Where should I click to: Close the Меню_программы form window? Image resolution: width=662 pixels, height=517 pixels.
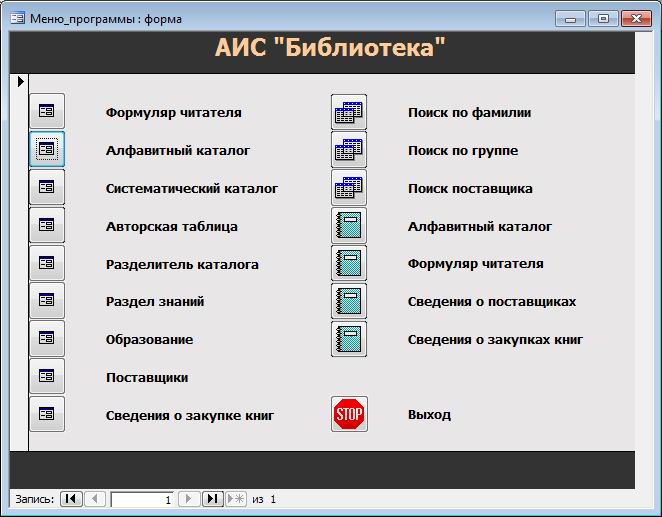coord(636,19)
